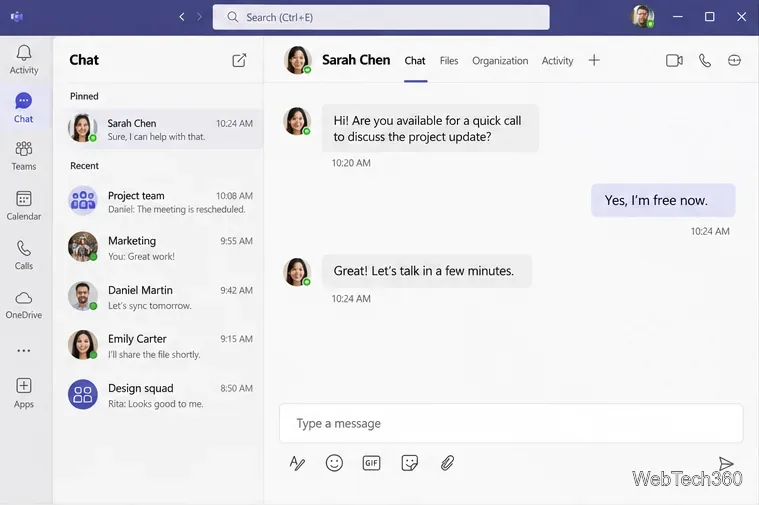This screenshot has height=505, width=759.
Task: Open OneDrive from the sidebar
Action: (24, 305)
